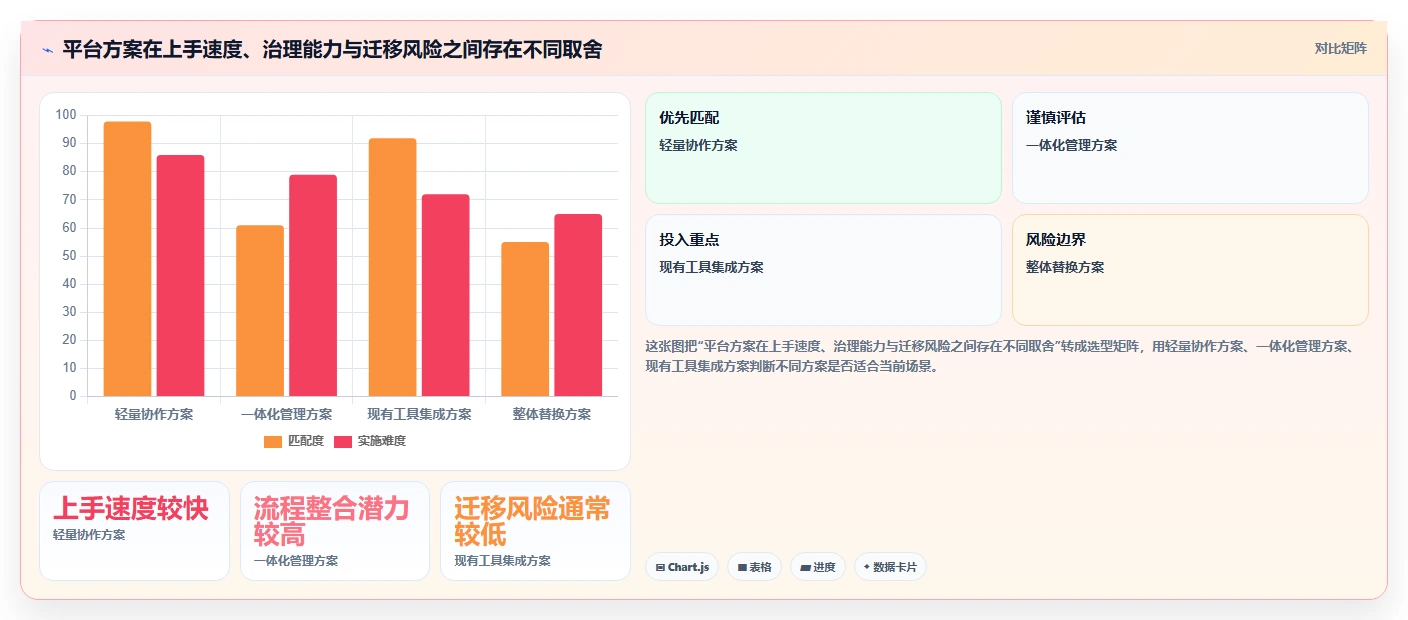The width and height of the screenshot is (1408, 620).
Task: Click the sparkle icon in 数据卡片 chip
Action: click(x=867, y=567)
